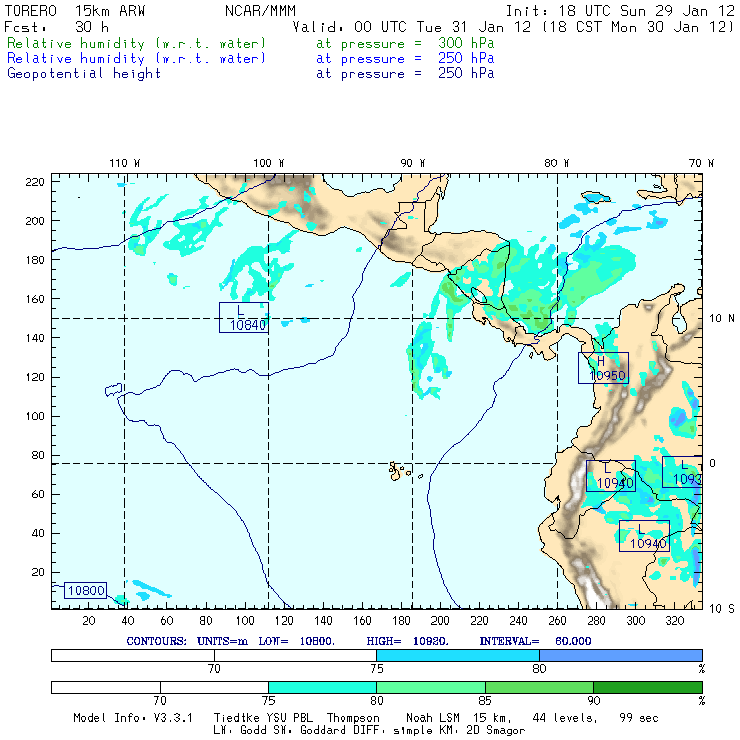Click the dark green above-90% swatch in the lower colorbar
The height and width of the screenshot is (740, 740).
click(648, 687)
